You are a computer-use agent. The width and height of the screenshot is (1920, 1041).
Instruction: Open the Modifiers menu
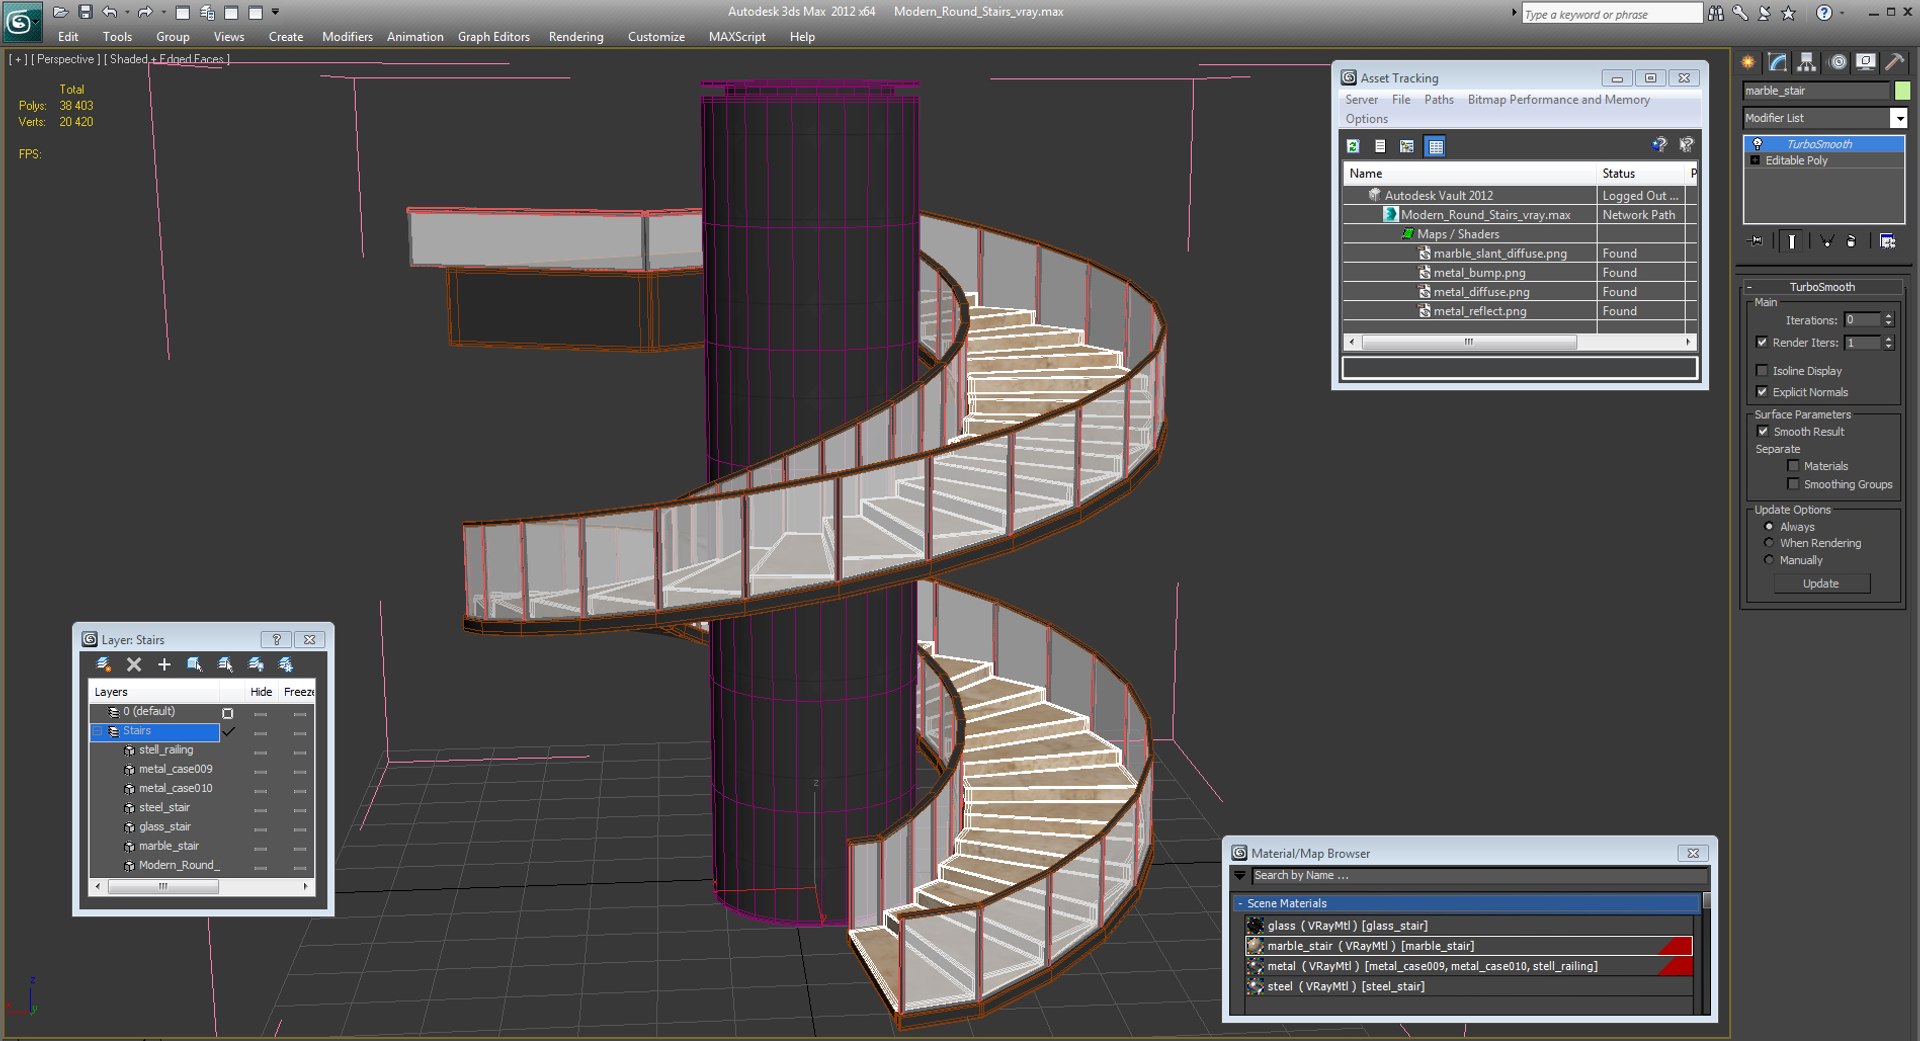coord(347,37)
